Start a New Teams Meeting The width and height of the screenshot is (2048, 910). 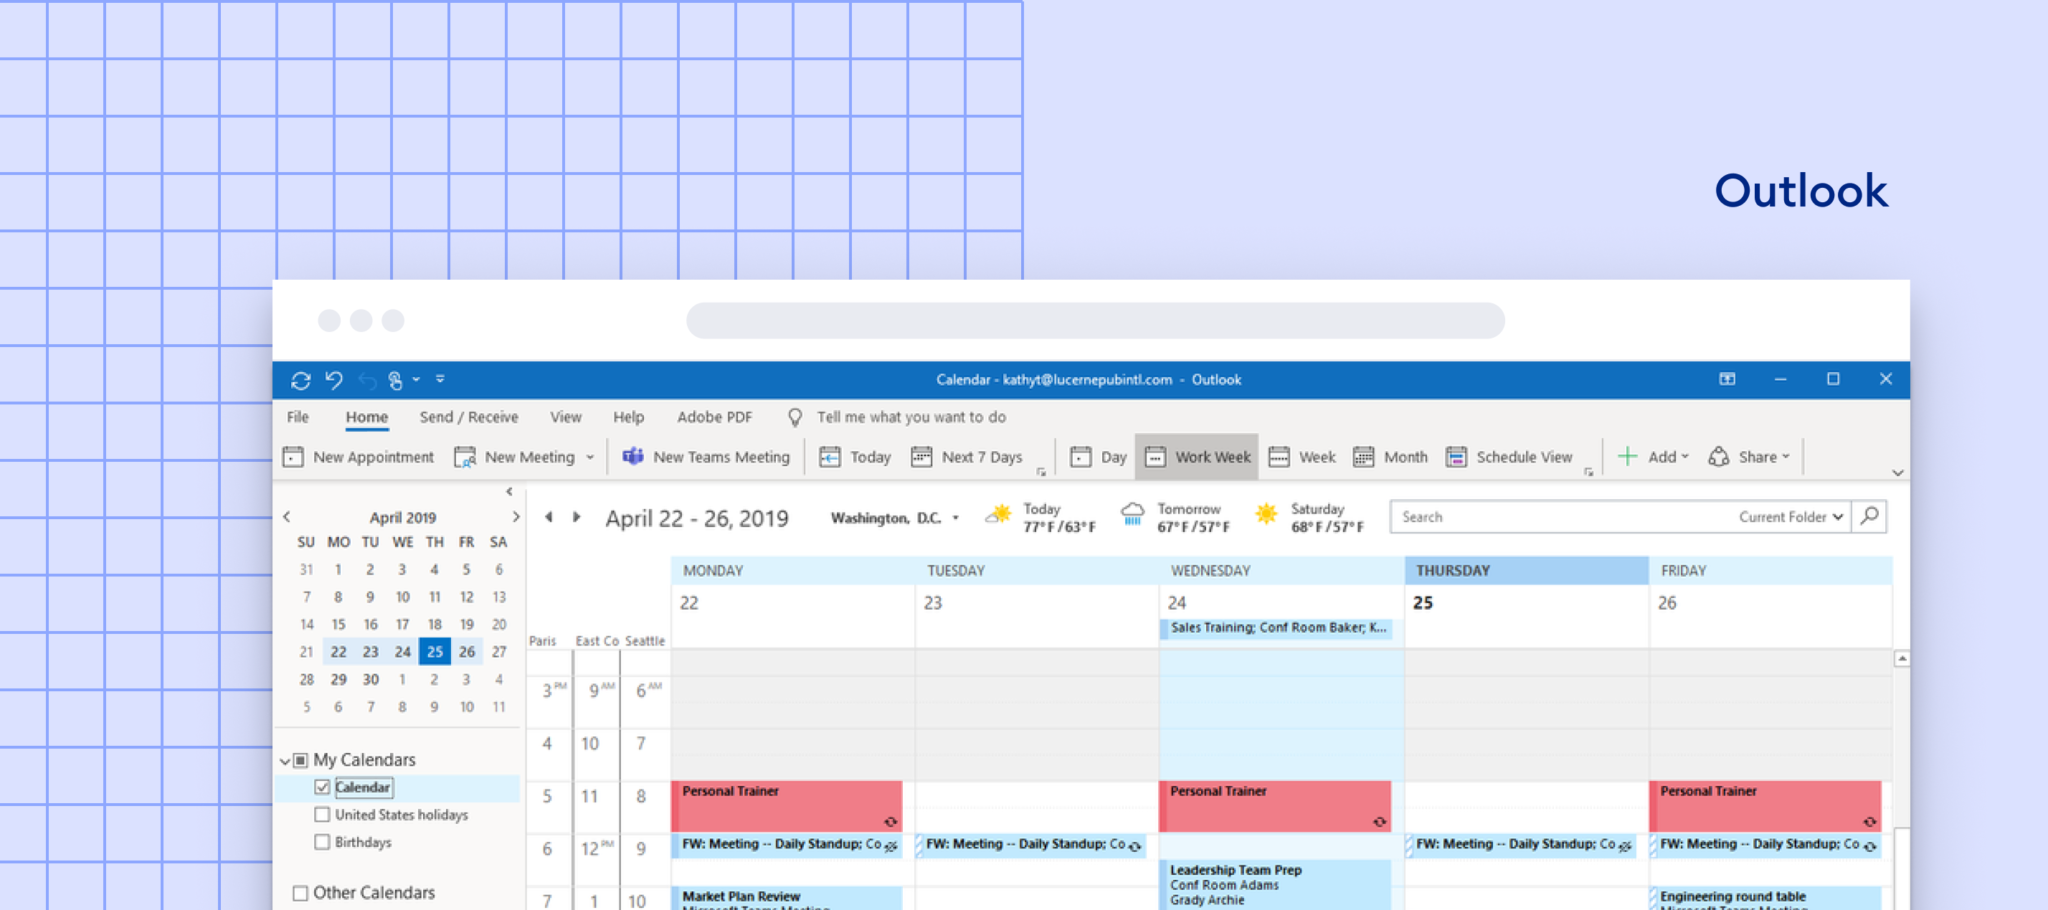(706, 457)
